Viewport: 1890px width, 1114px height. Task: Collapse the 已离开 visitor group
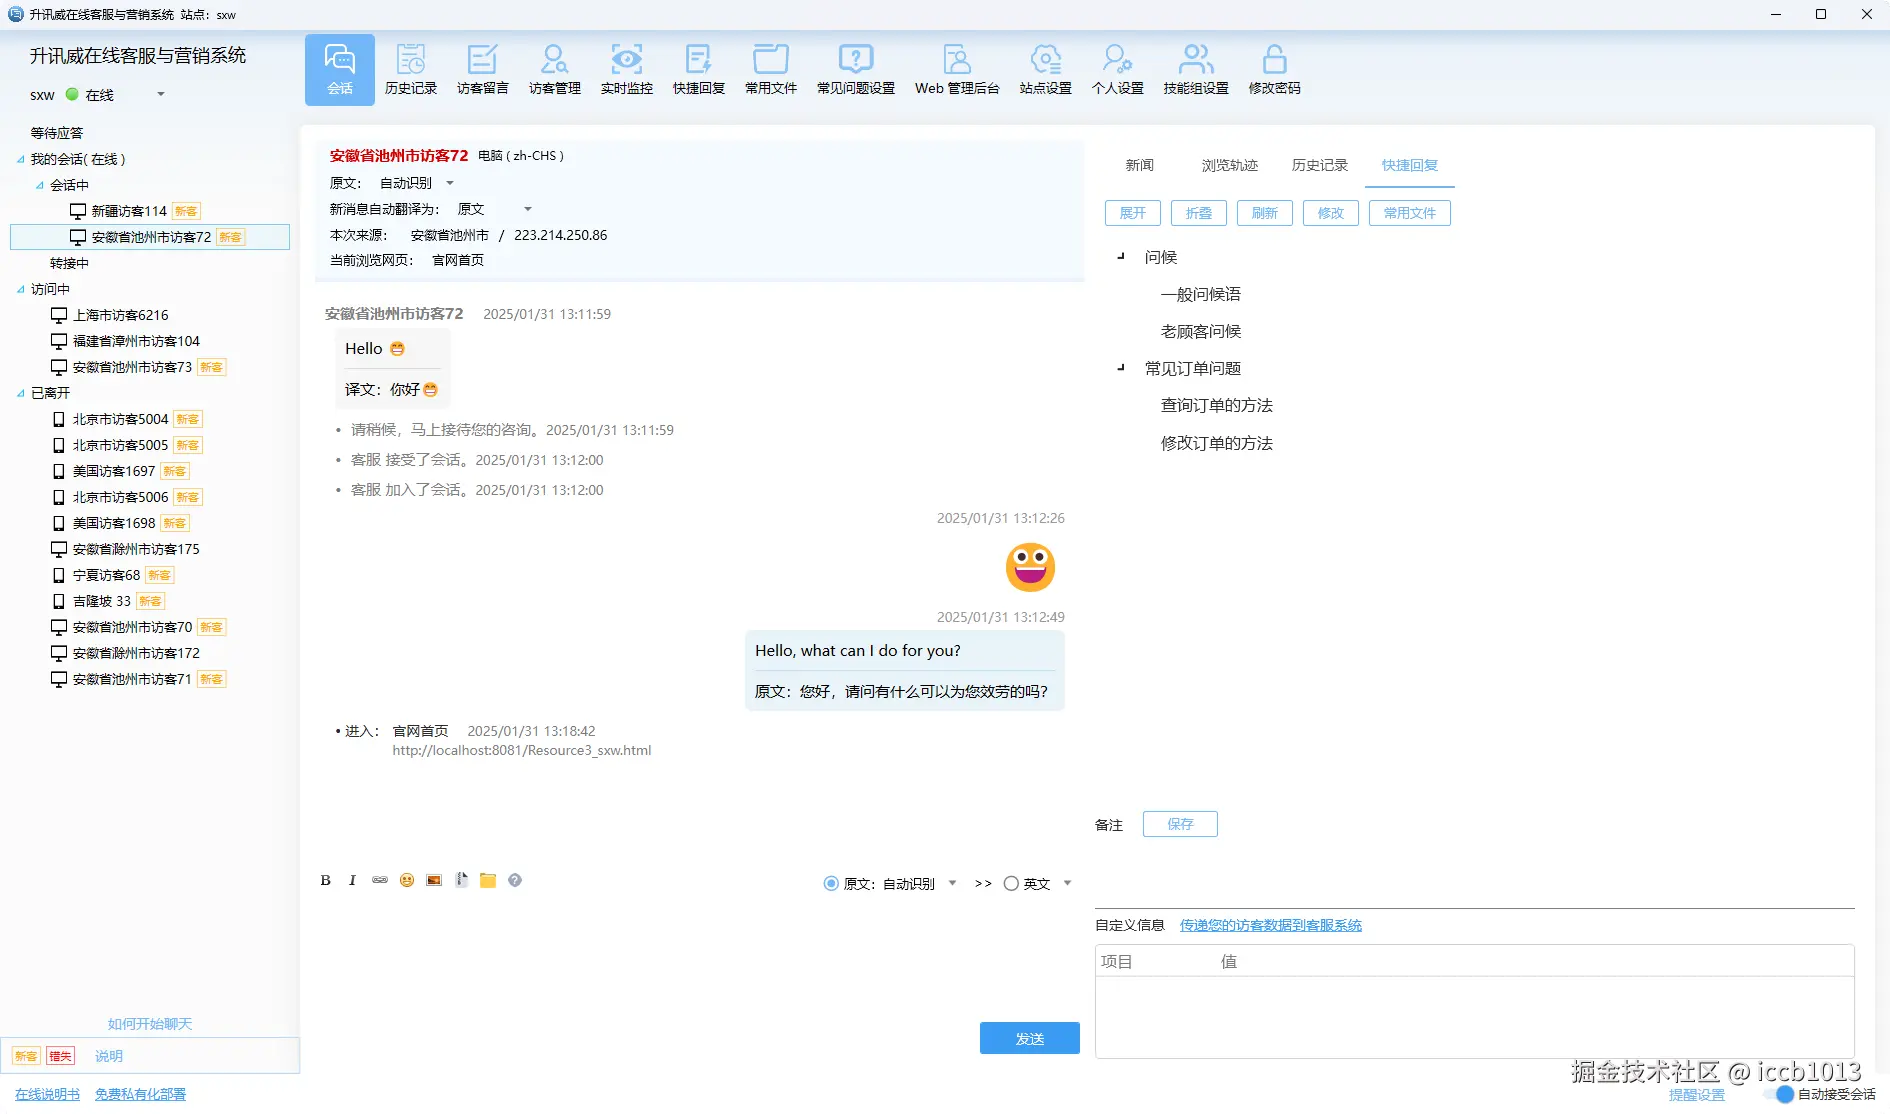20,392
